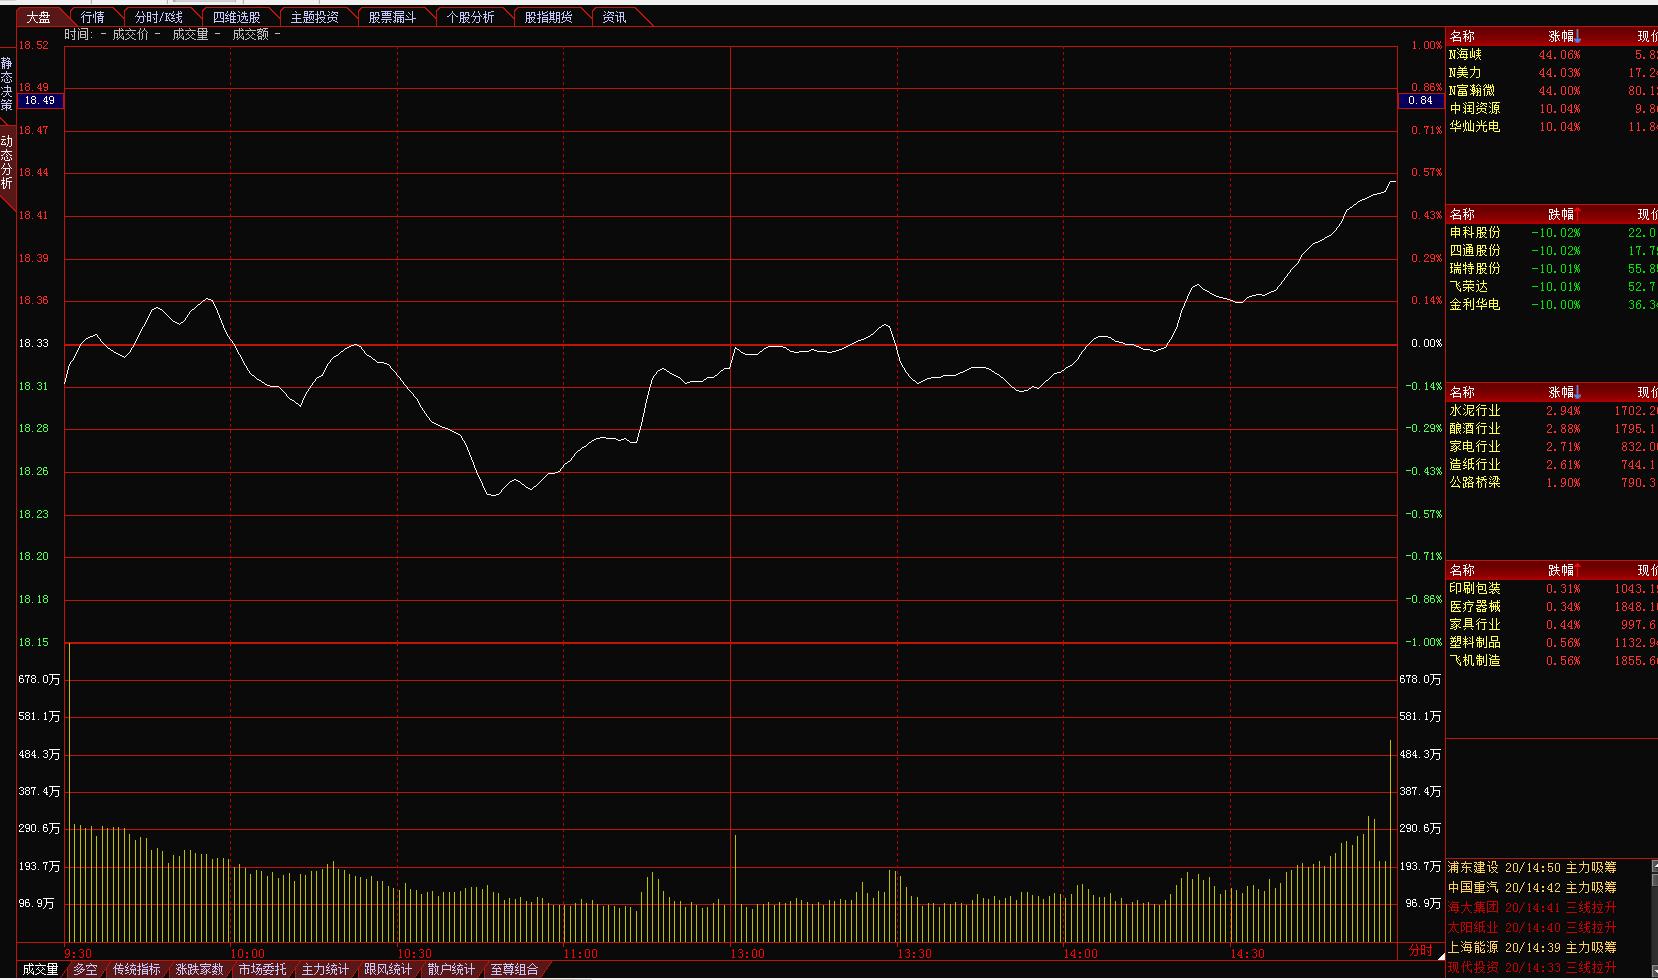Image resolution: width=1658 pixels, height=980 pixels.
Task: Switch to the 大盘 tab
Action: [38, 17]
